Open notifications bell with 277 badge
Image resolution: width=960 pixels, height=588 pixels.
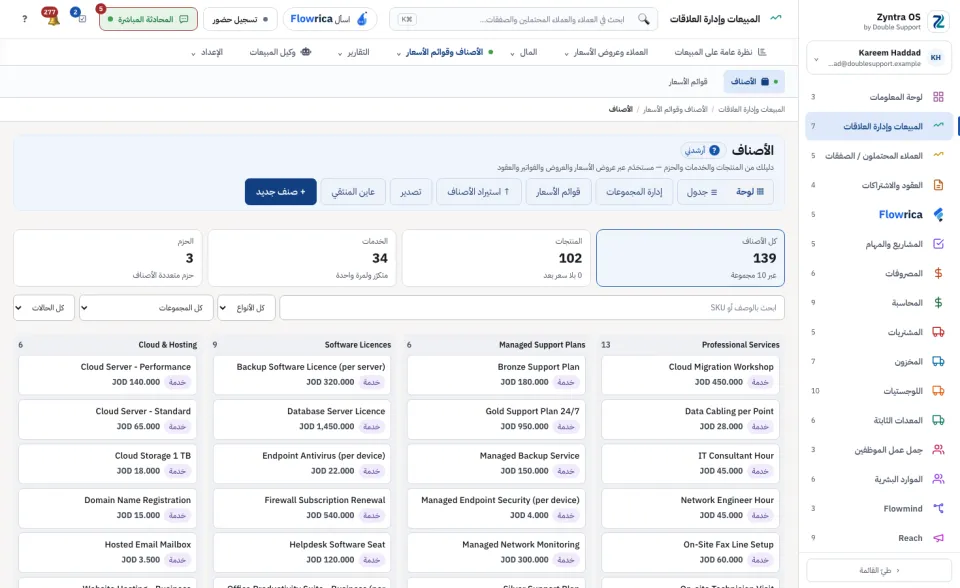(53, 18)
